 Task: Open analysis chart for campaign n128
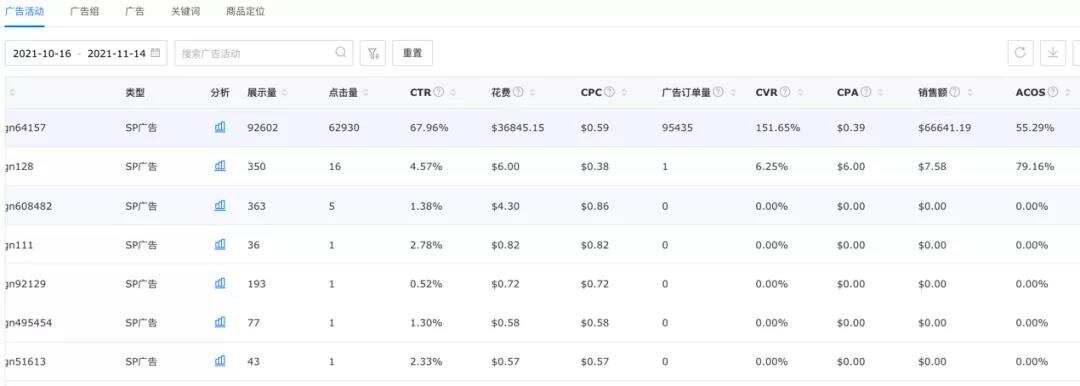coord(220,166)
